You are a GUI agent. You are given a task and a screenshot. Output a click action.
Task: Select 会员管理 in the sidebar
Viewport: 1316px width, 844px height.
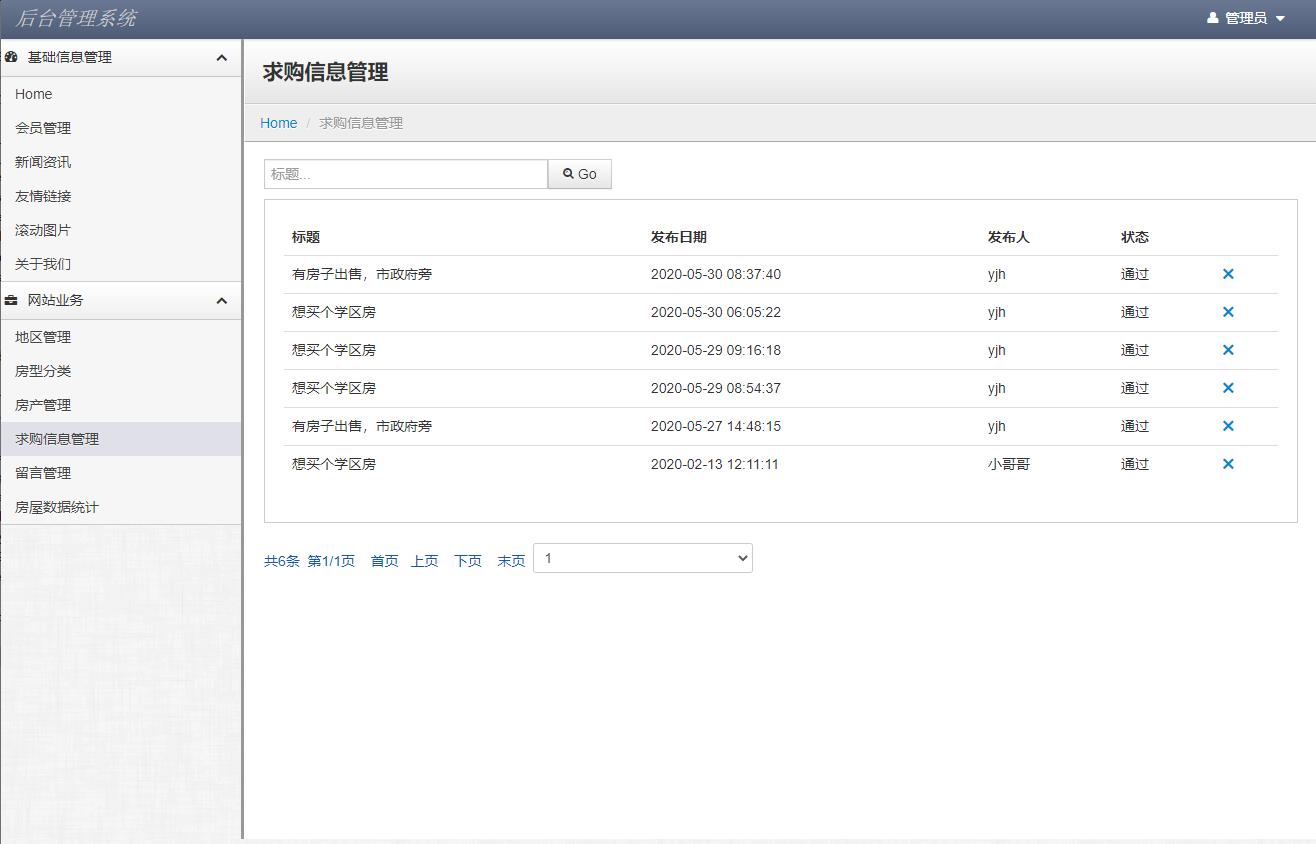(42, 128)
